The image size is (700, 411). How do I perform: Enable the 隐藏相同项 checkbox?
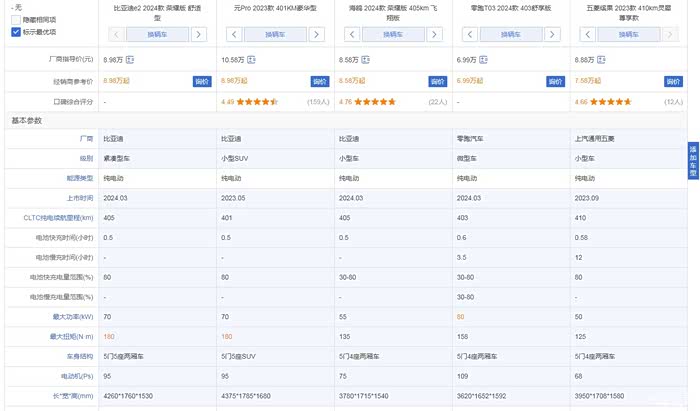pos(16,20)
